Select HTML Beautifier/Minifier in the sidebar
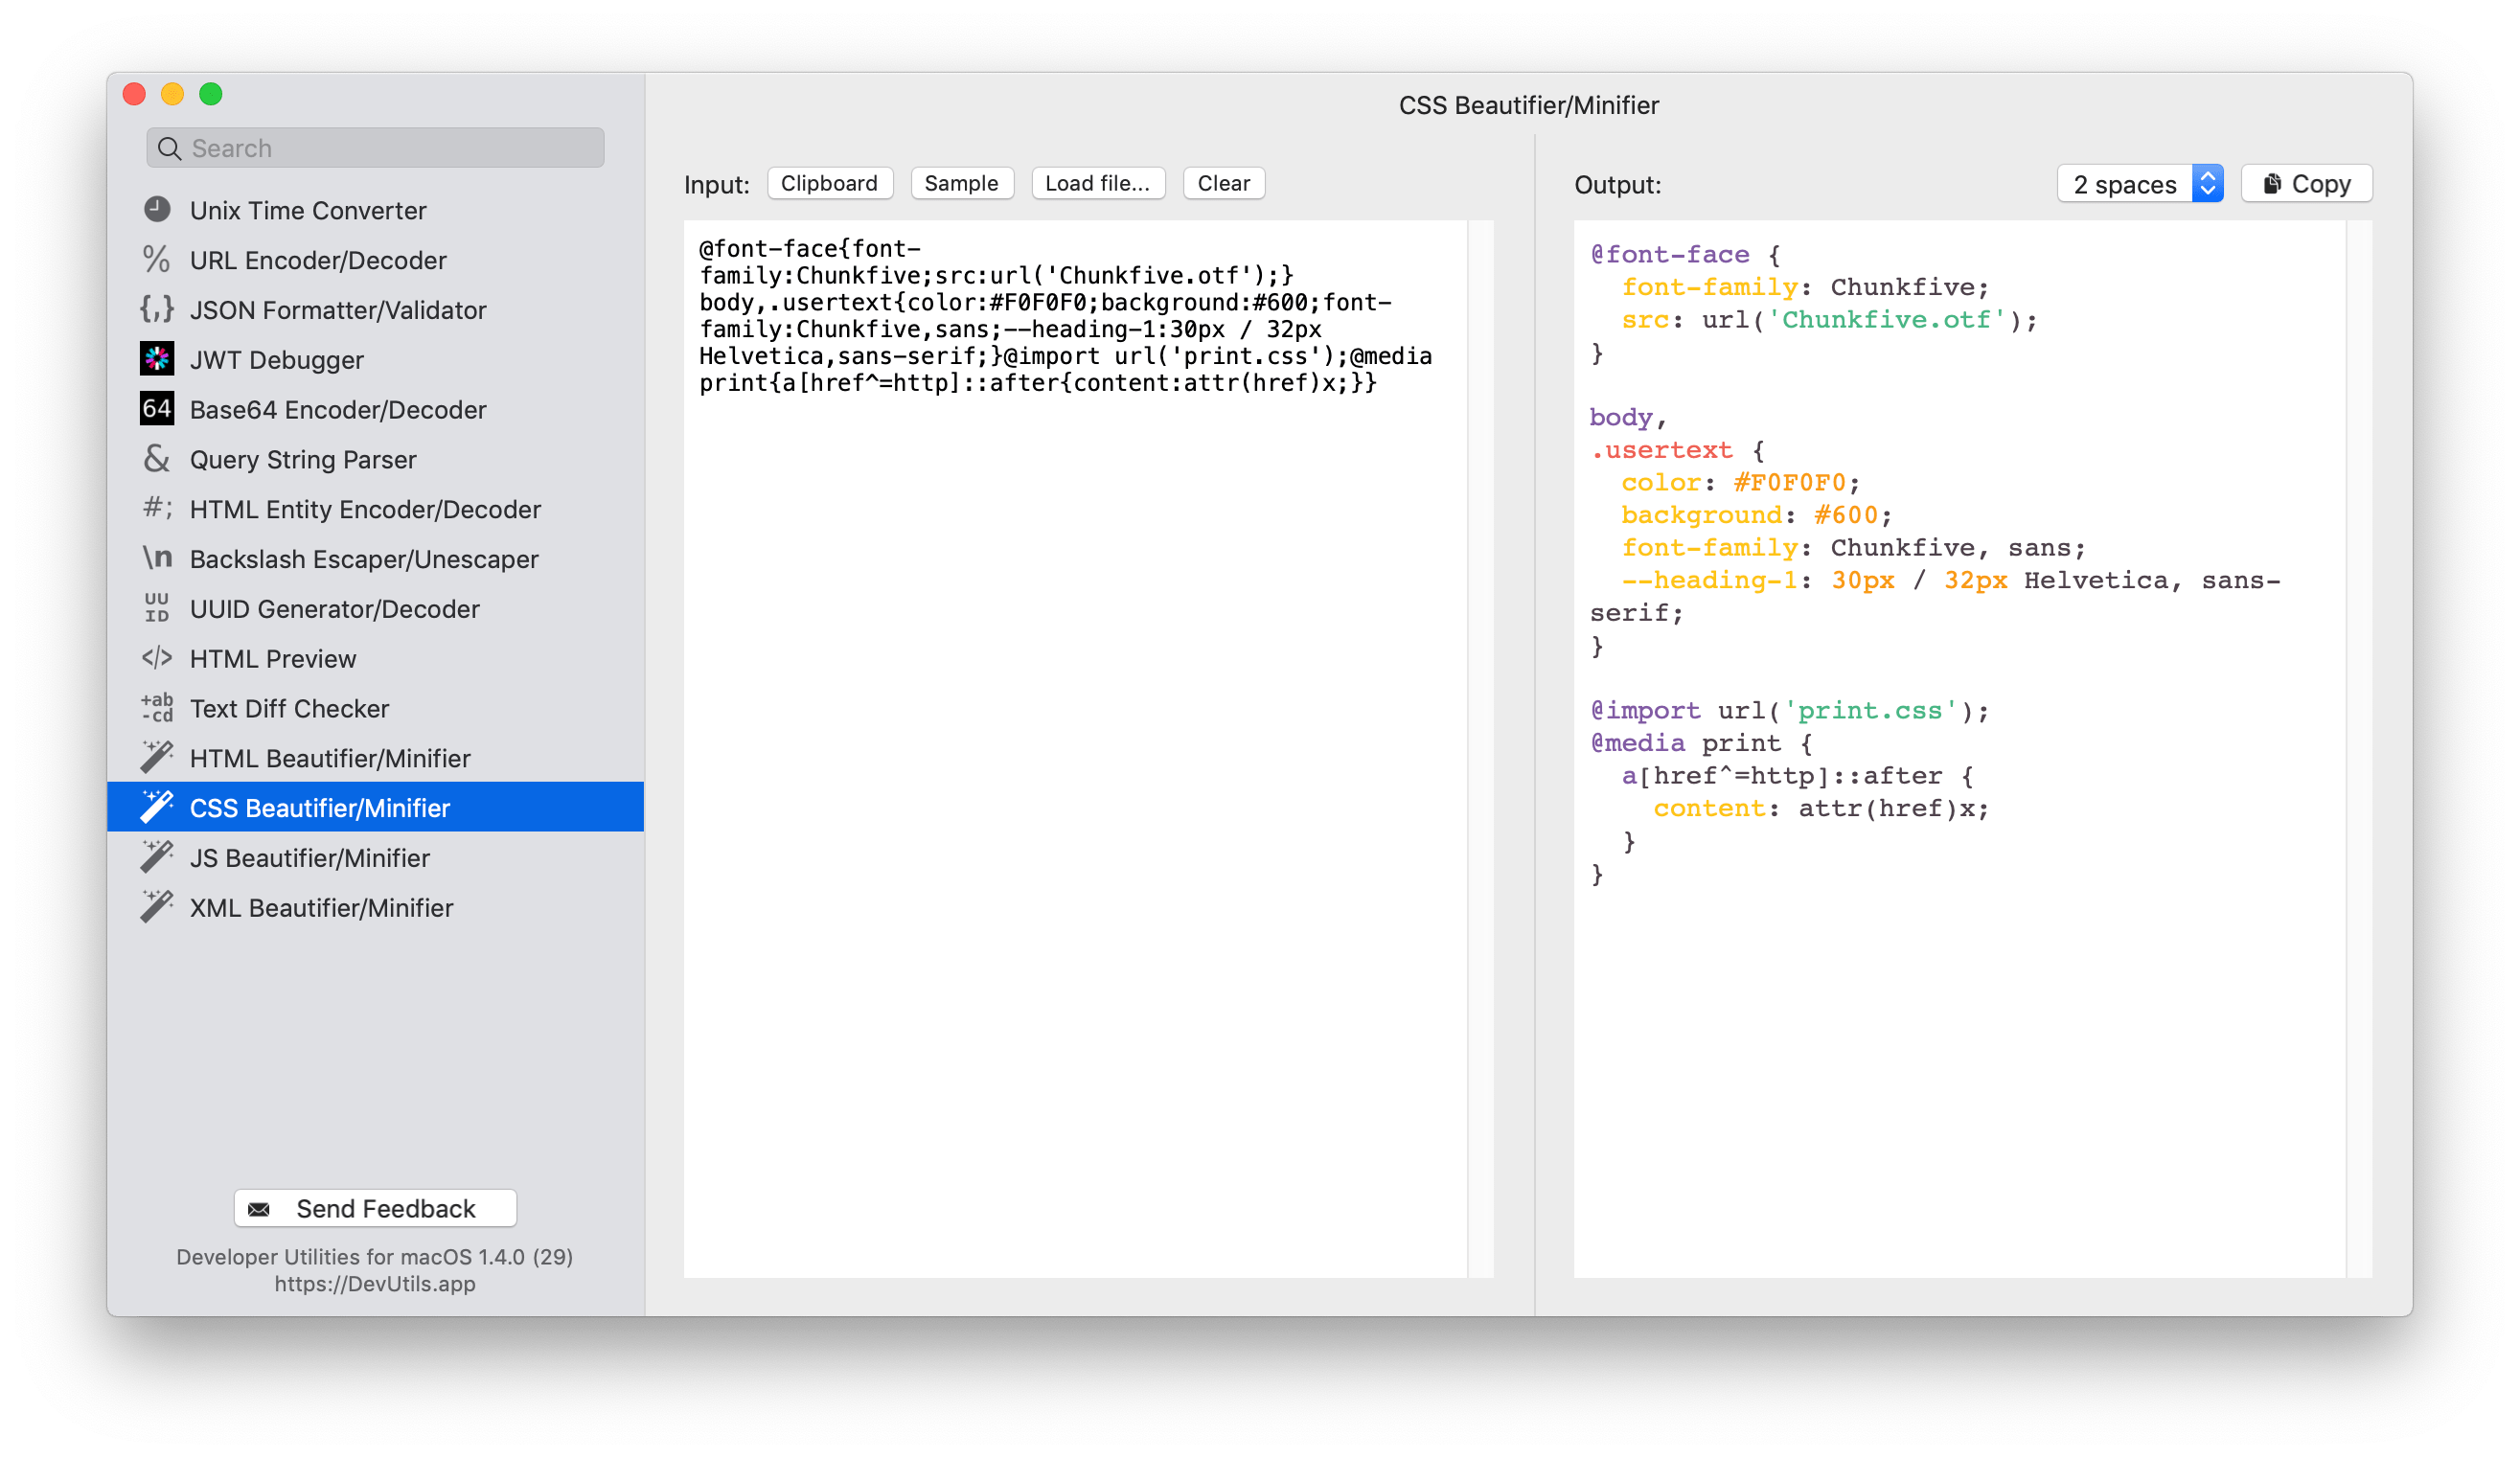Viewport: 2520px width, 1458px height. tap(330, 758)
